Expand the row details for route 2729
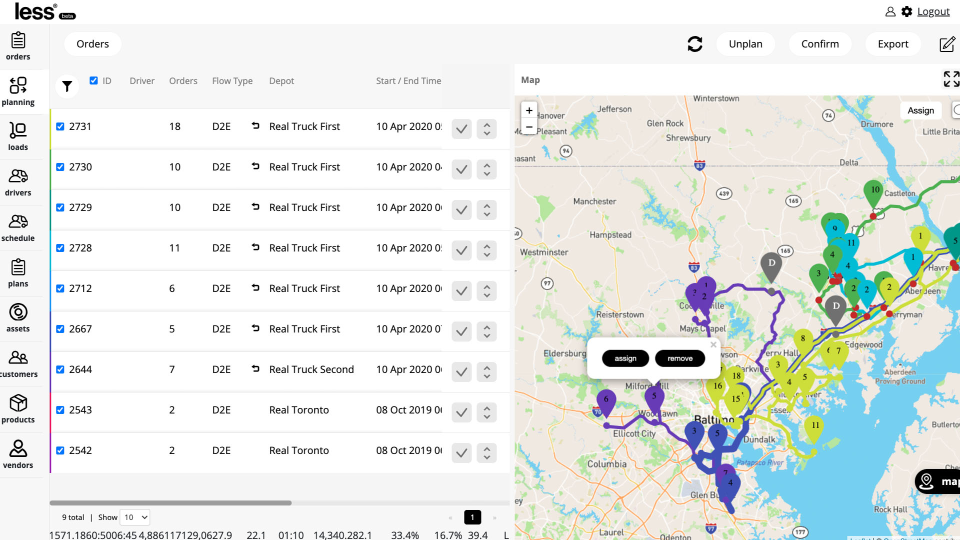The image size is (960, 540). (x=487, y=210)
